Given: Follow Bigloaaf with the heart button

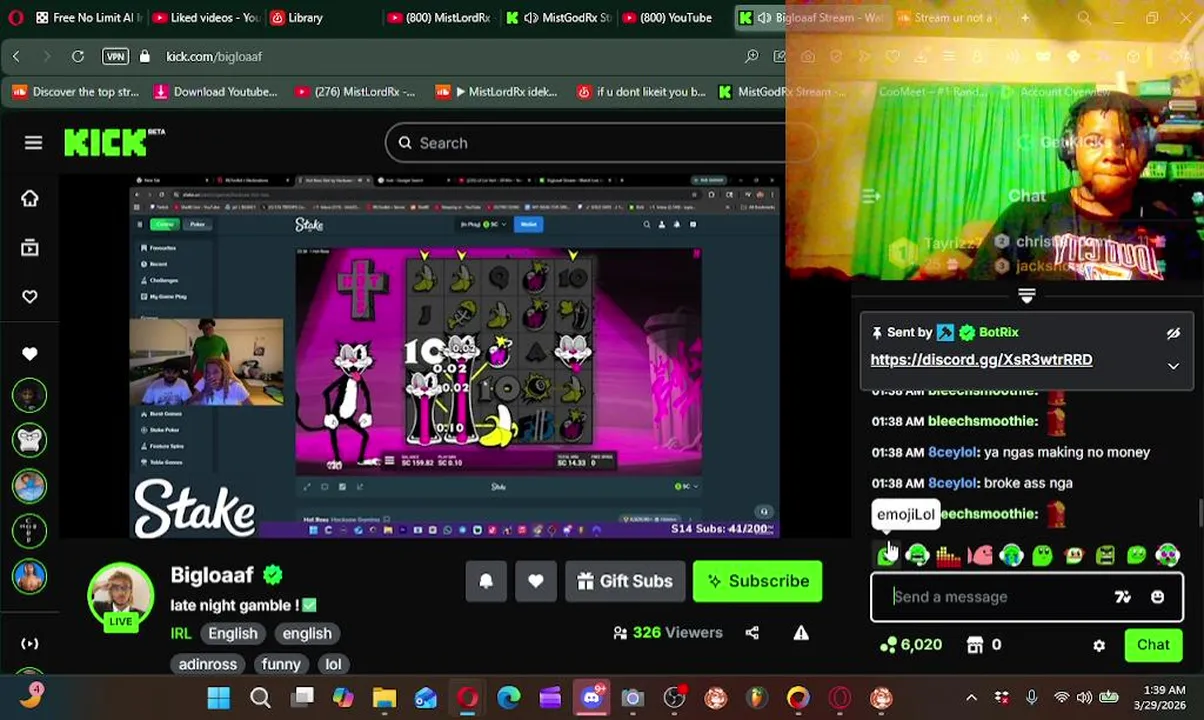Looking at the screenshot, I should pyautogui.click(x=536, y=581).
